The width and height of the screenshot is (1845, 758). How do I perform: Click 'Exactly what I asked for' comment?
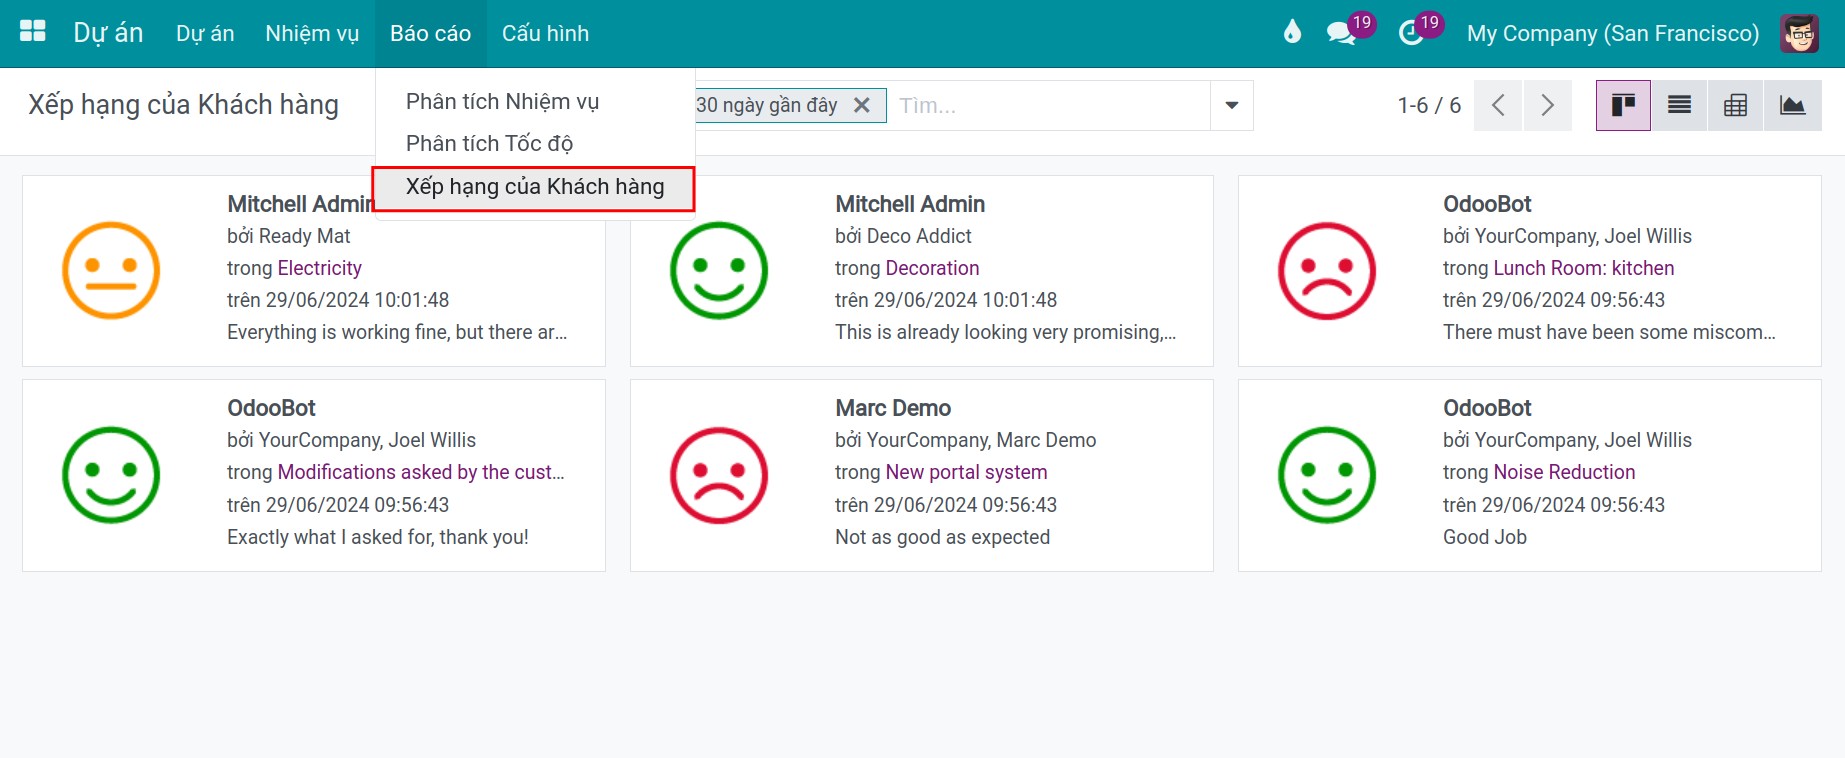[378, 537]
